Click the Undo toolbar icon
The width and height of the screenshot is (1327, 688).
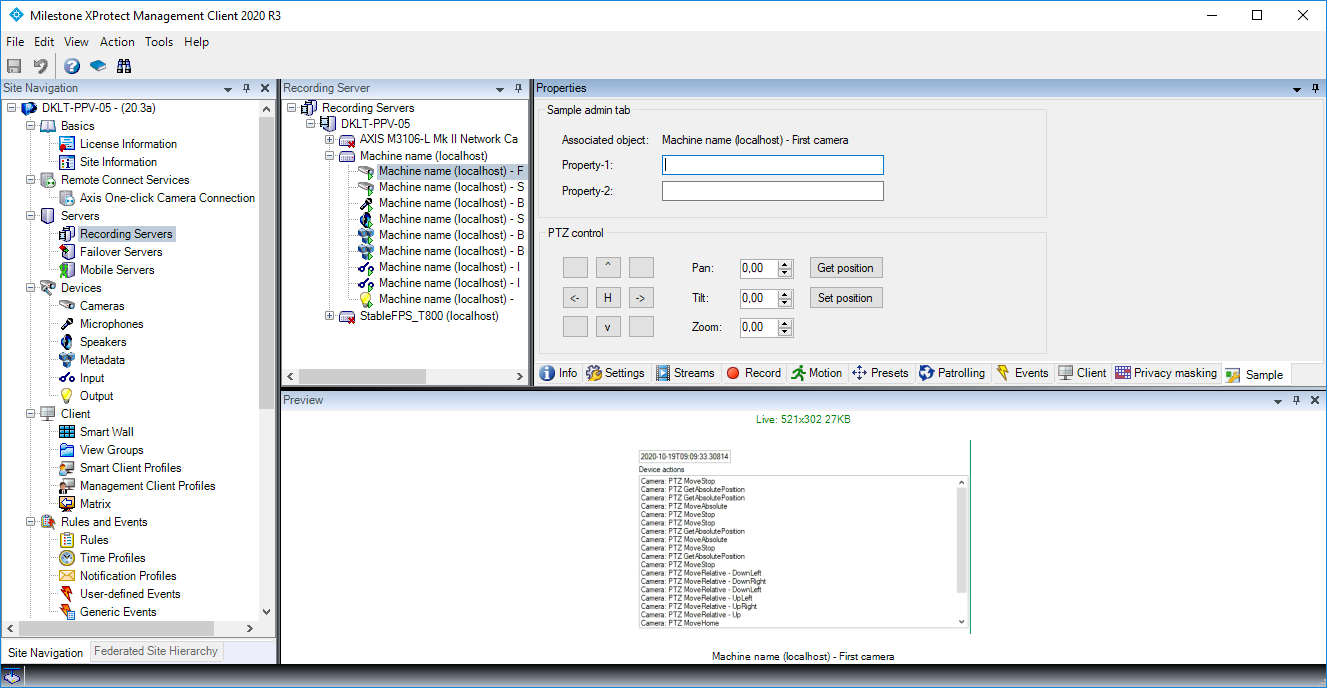pyautogui.click(x=40, y=66)
